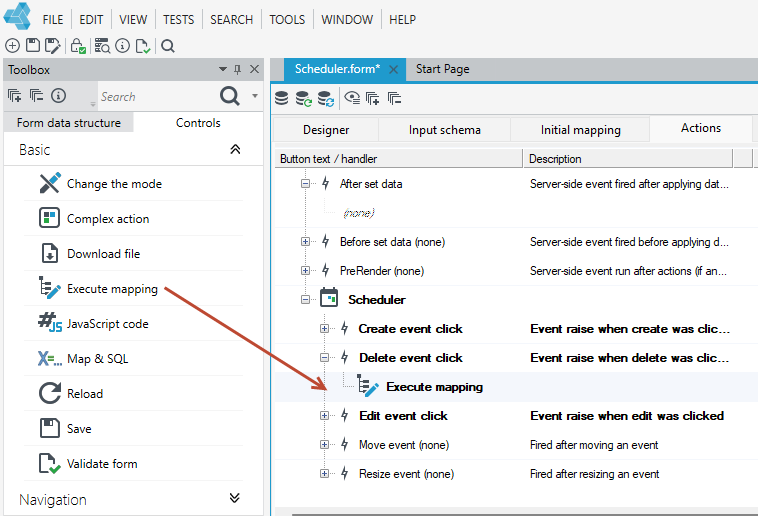This screenshot has height=516, width=758.
Task: Click the magnifier-over-list toolbar icon
Action: coord(102,46)
